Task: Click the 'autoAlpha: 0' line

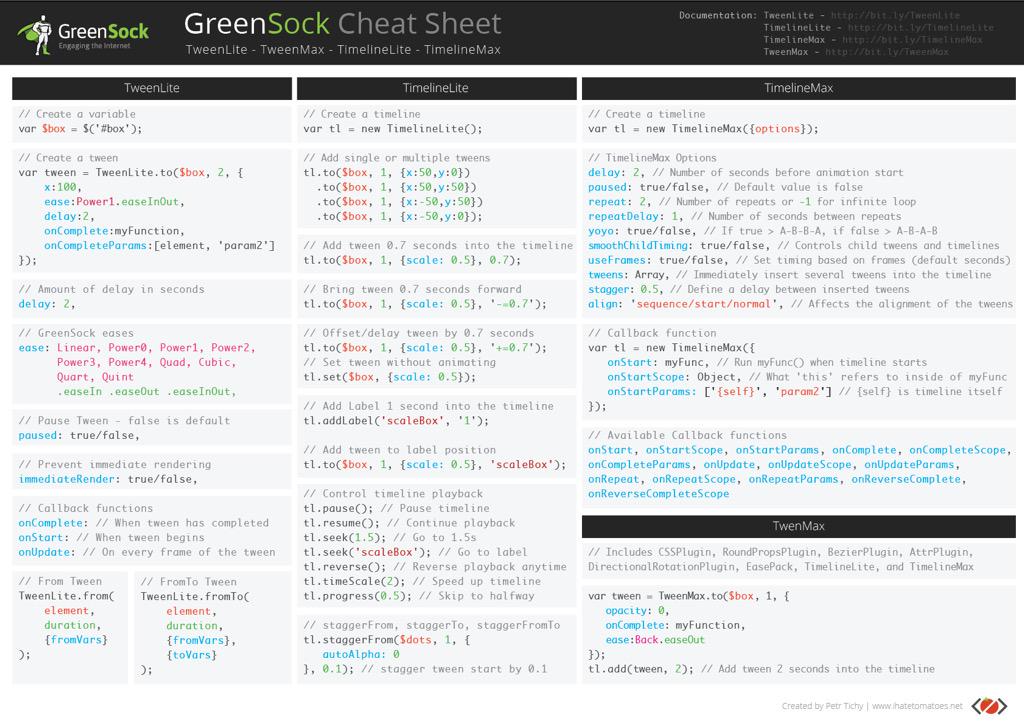Action: [x=360, y=654]
